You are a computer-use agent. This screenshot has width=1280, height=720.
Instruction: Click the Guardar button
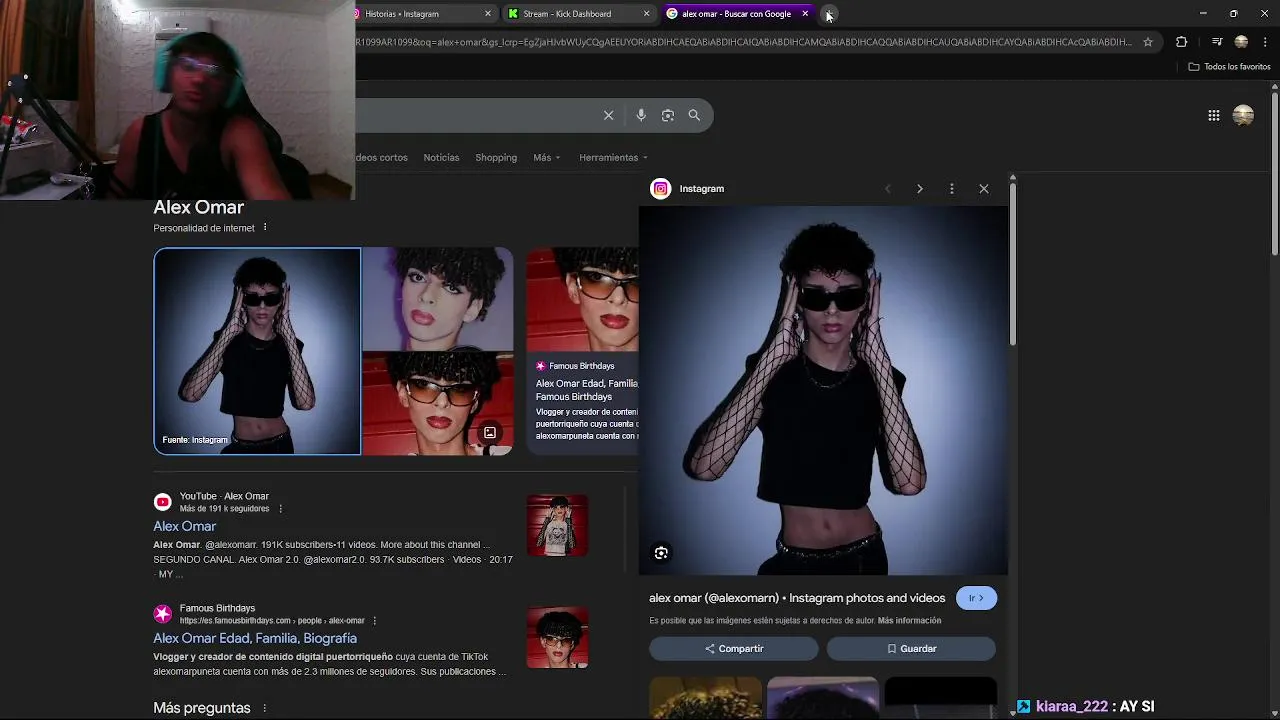911,649
